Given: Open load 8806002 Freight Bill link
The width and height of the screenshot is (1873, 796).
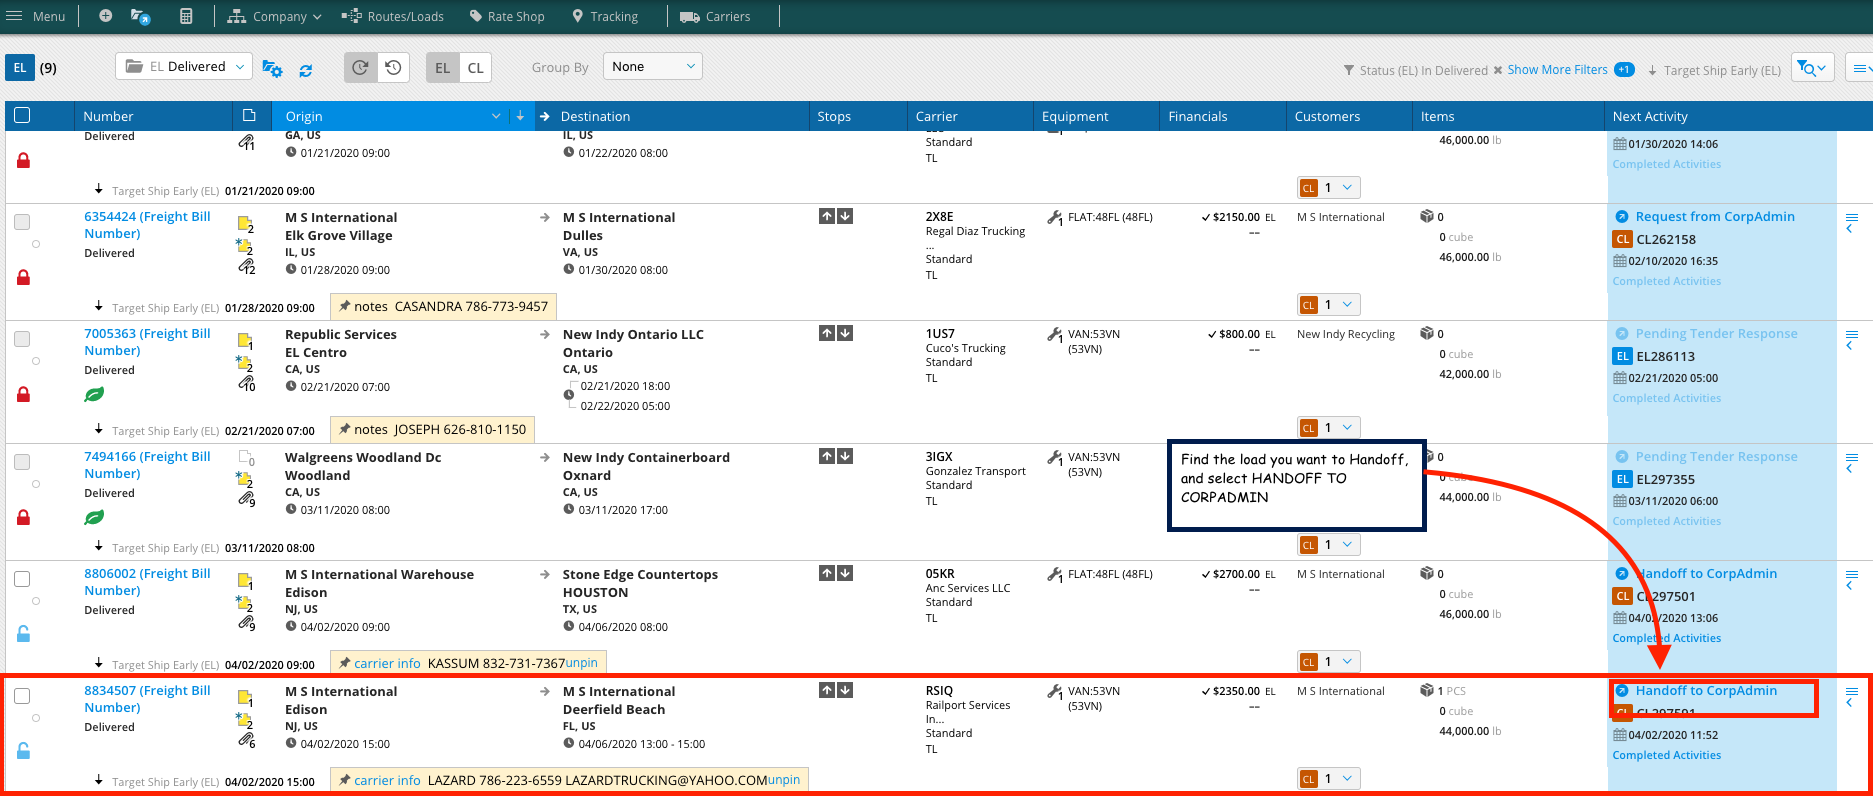Looking at the screenshot, I should pyautogui.click(x=147, y=582).
